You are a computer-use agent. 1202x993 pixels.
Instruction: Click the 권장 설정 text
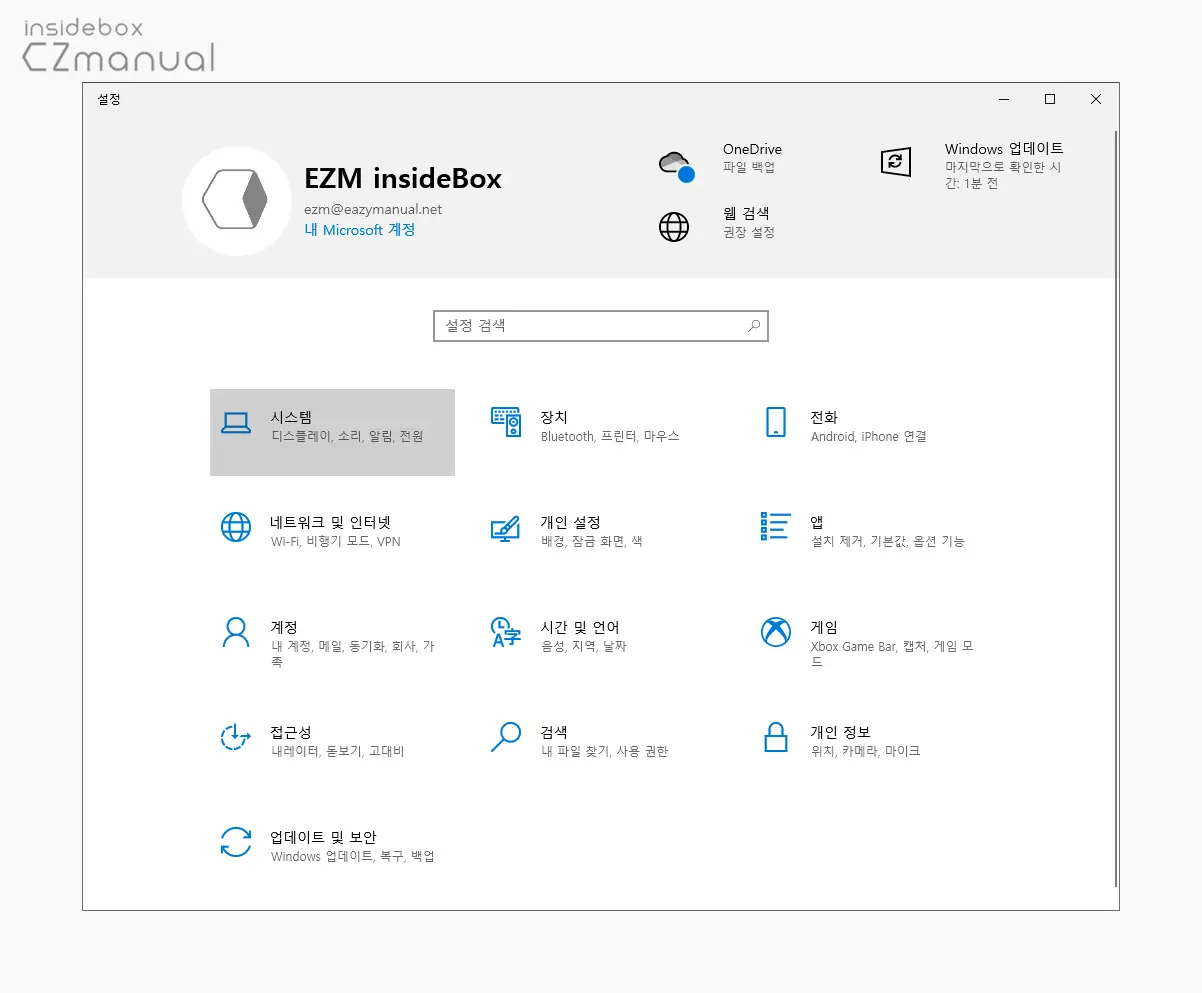(749, 232)
